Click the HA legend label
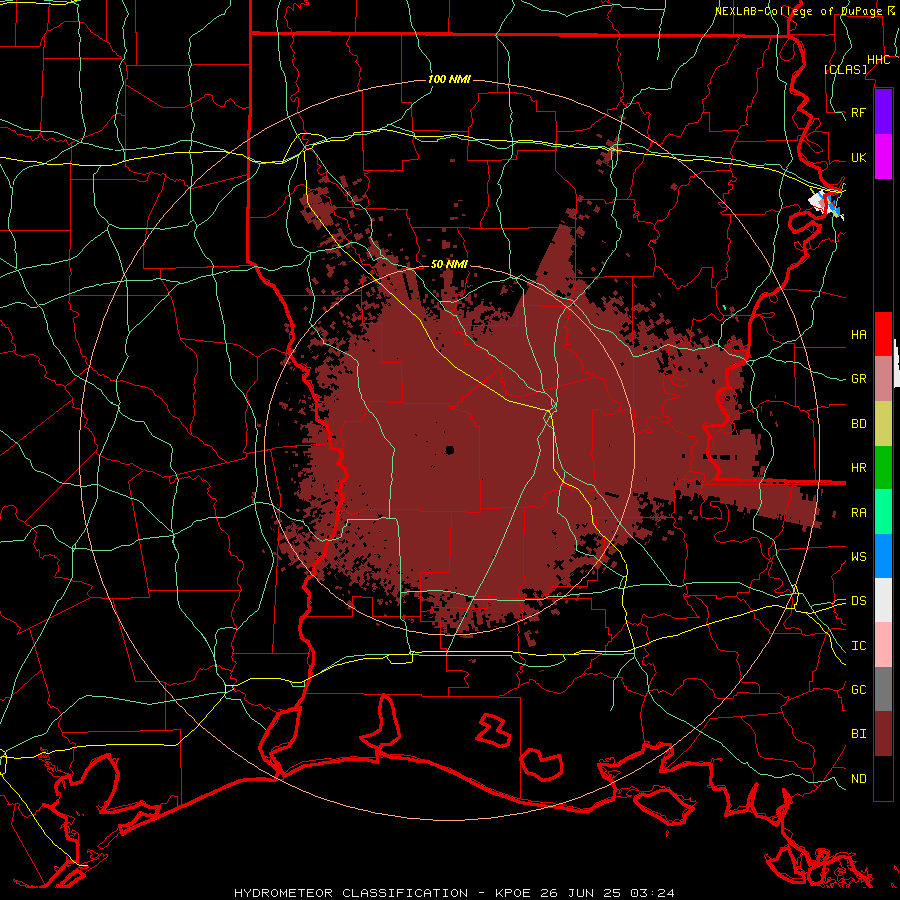 (858, 335)
